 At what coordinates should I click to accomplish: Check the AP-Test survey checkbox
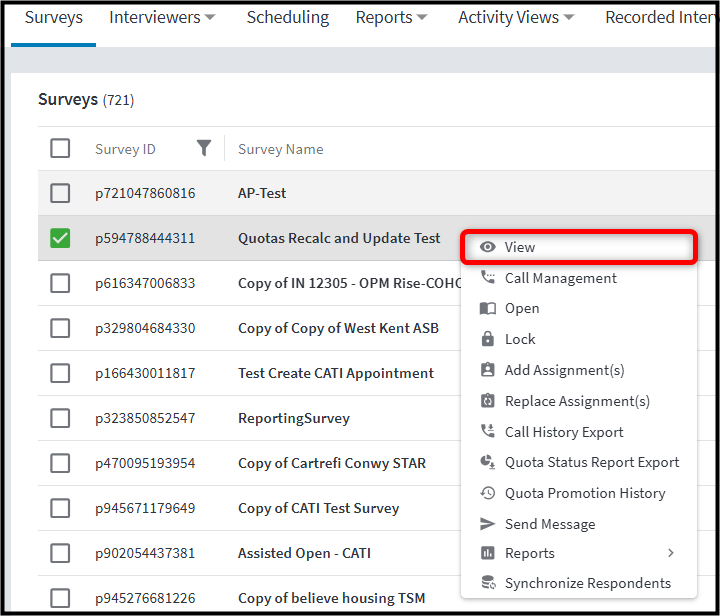coord(60,193)
